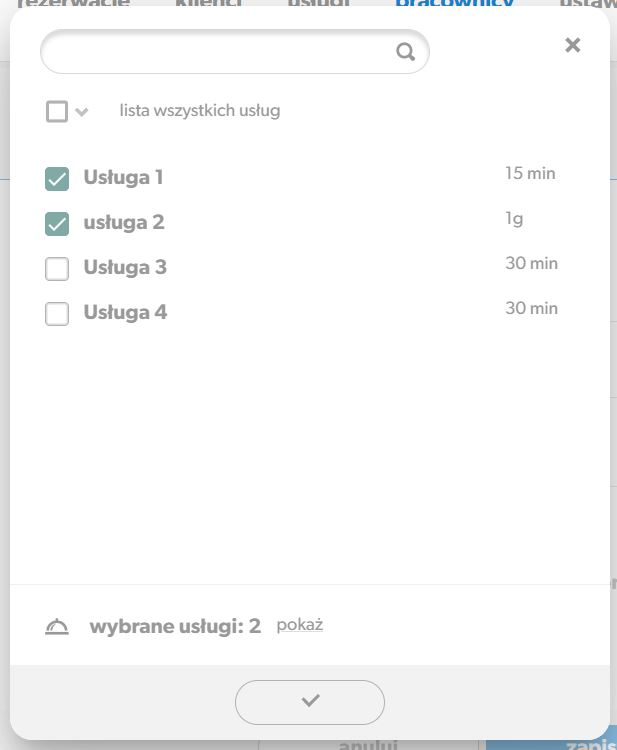Check the Usługa 4 checkbox

[x=57, y=314]
